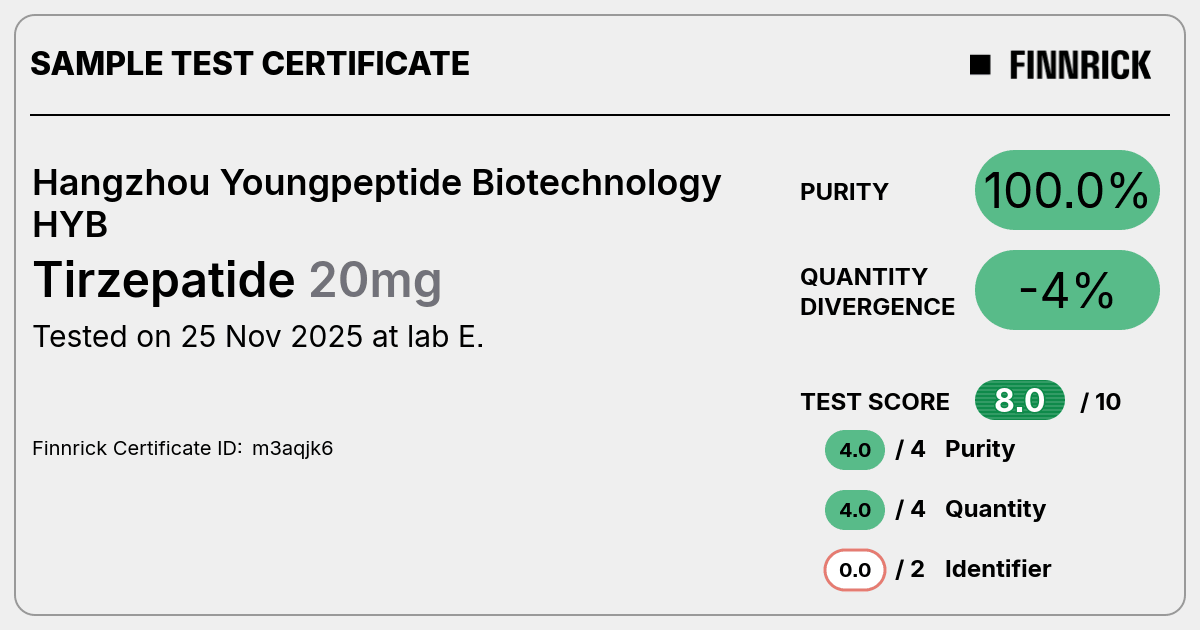Select the -4% quantity divergence badge
Image resolution: width=1200 pixels, height=630 pixels.
point(1067,290)
